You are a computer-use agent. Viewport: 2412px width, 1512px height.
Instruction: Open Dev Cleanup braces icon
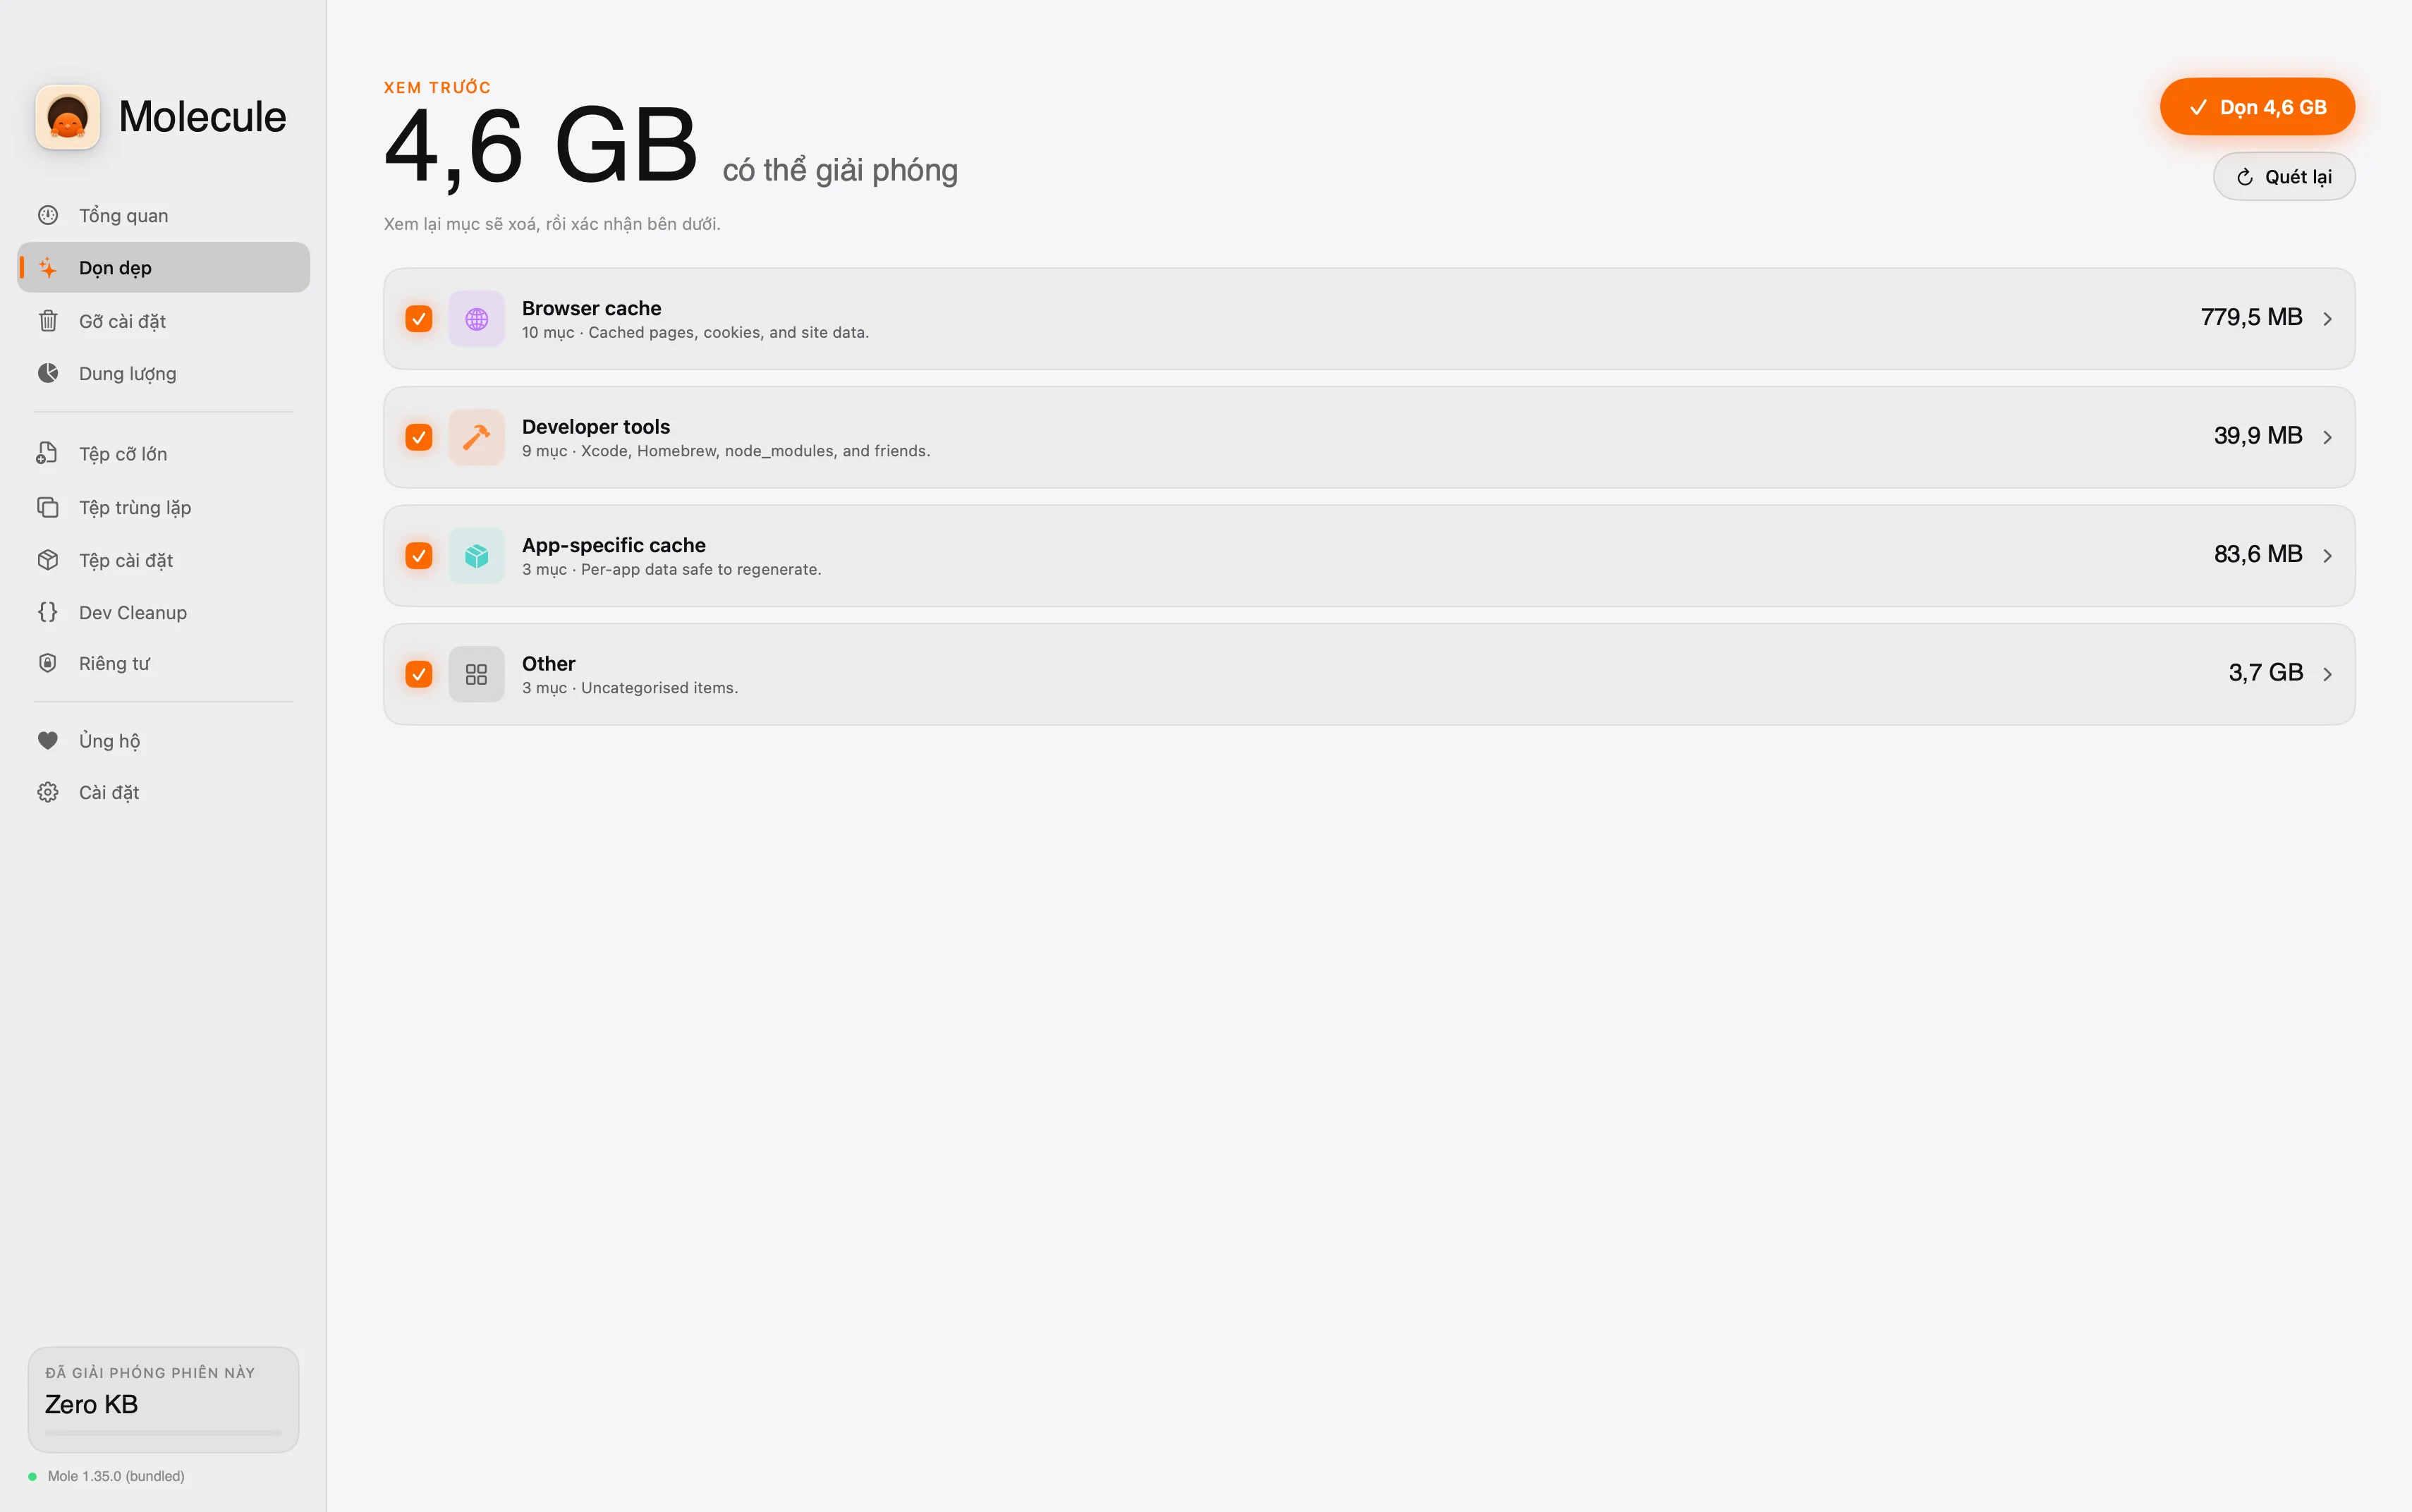pyautogui.click(x=48, y=612)
